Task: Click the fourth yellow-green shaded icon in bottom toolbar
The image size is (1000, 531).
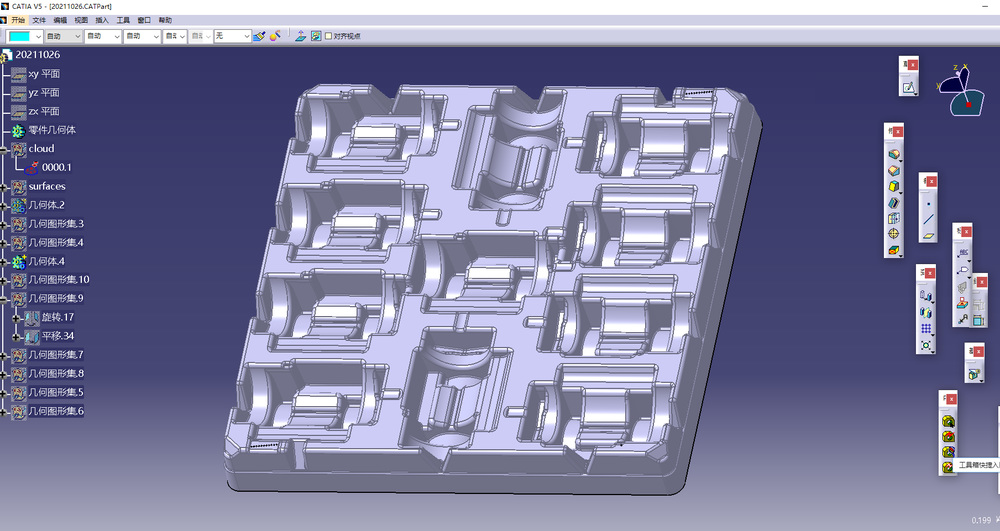Action: point(948,467)
